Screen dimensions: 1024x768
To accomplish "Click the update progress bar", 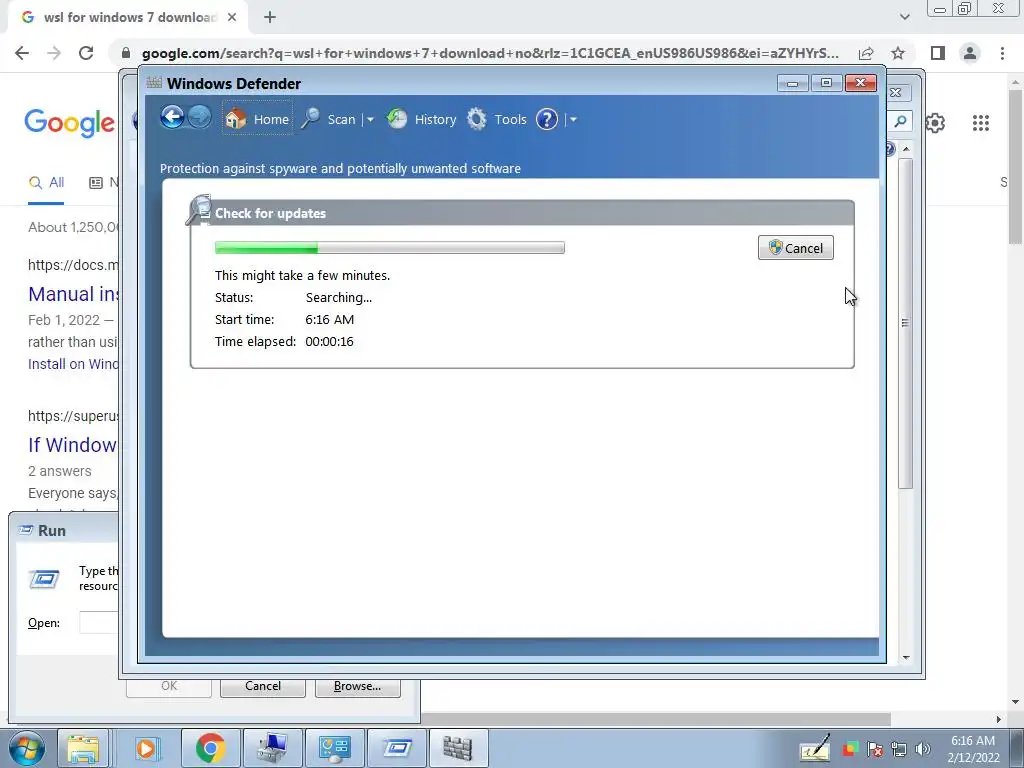I will tap(389, 248).
